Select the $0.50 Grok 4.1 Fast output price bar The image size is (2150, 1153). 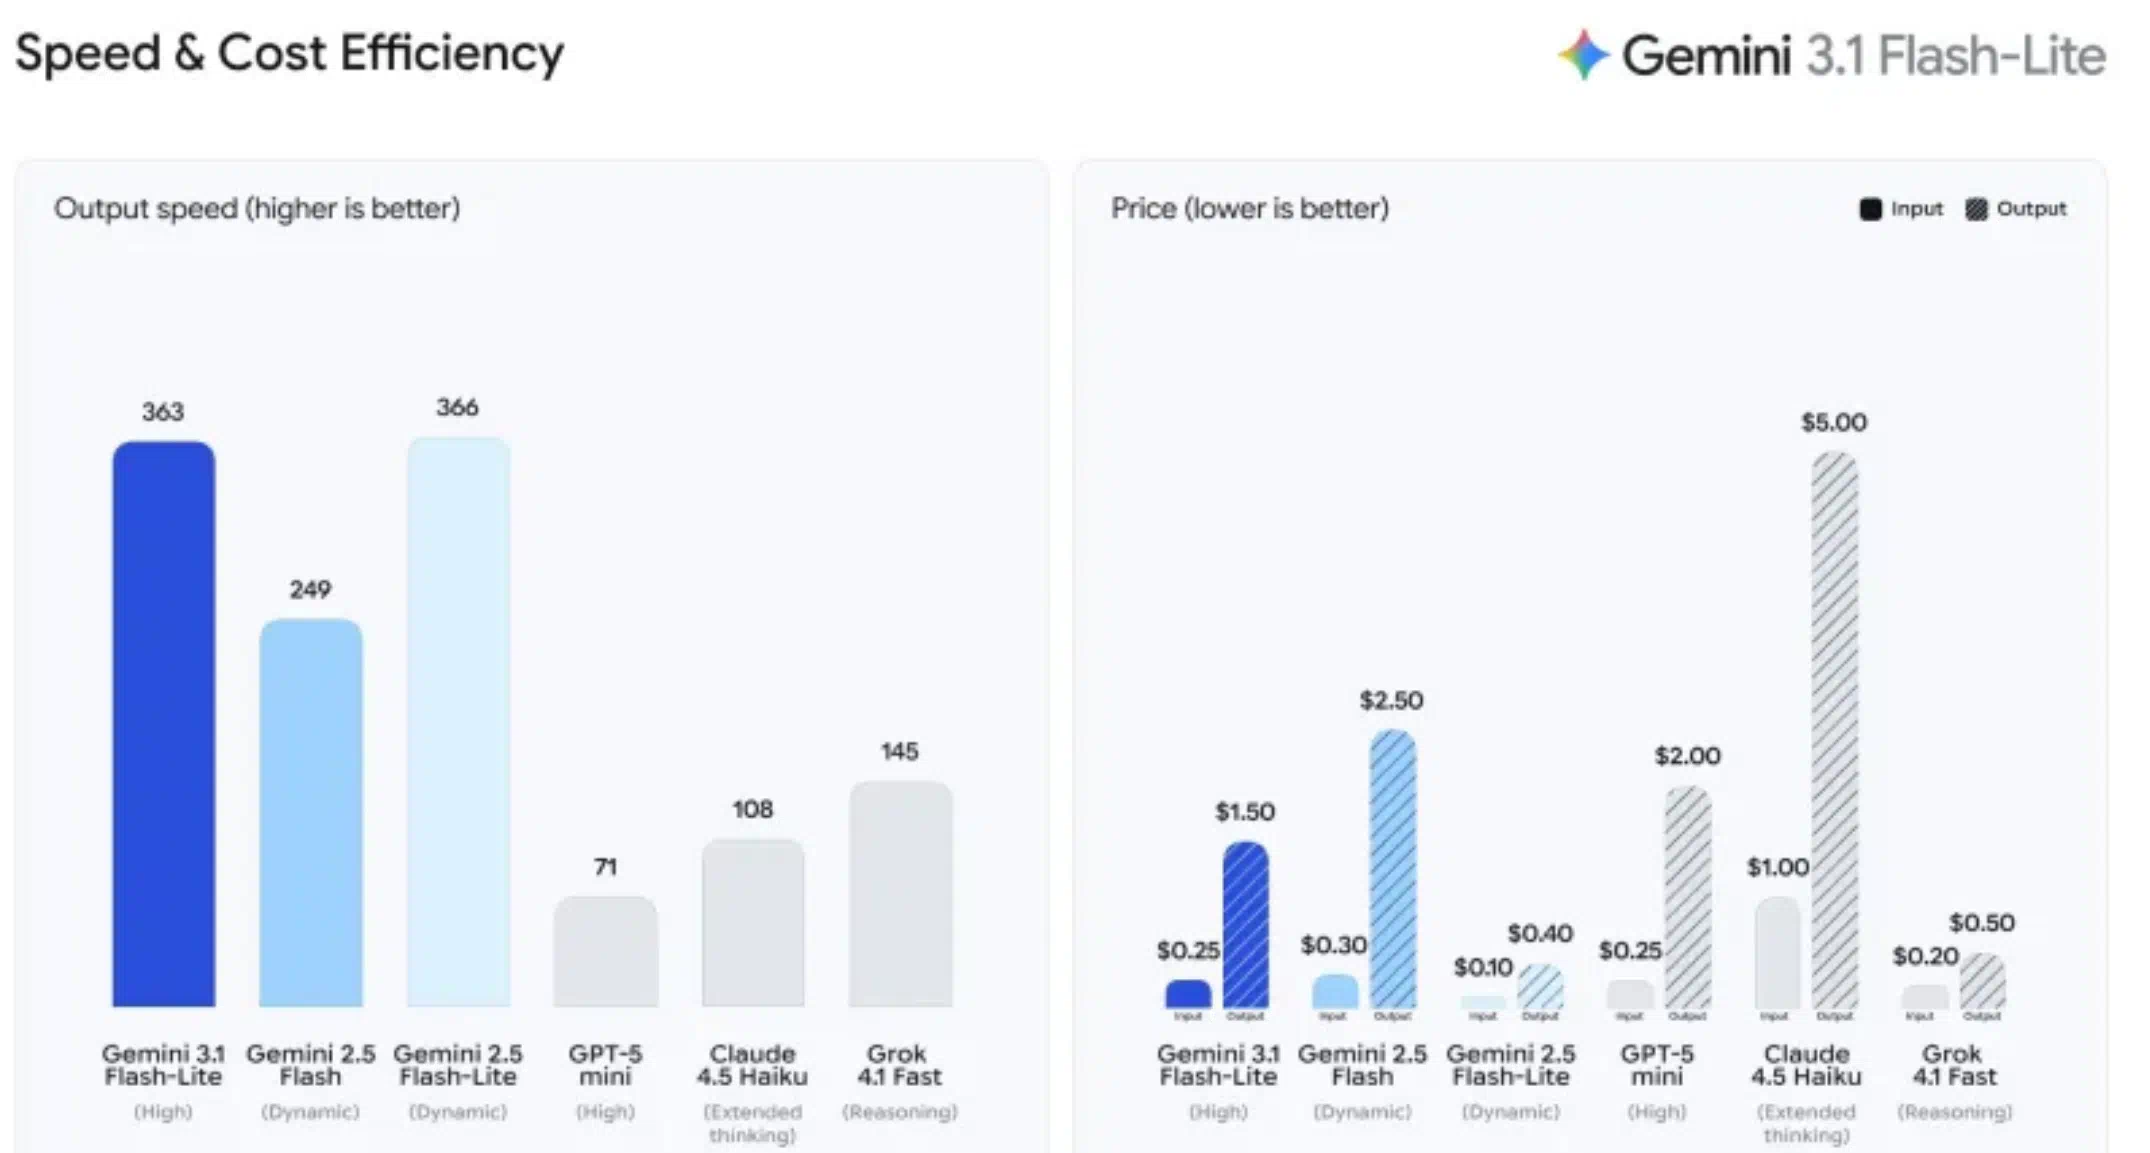(x=1982, y=981)
